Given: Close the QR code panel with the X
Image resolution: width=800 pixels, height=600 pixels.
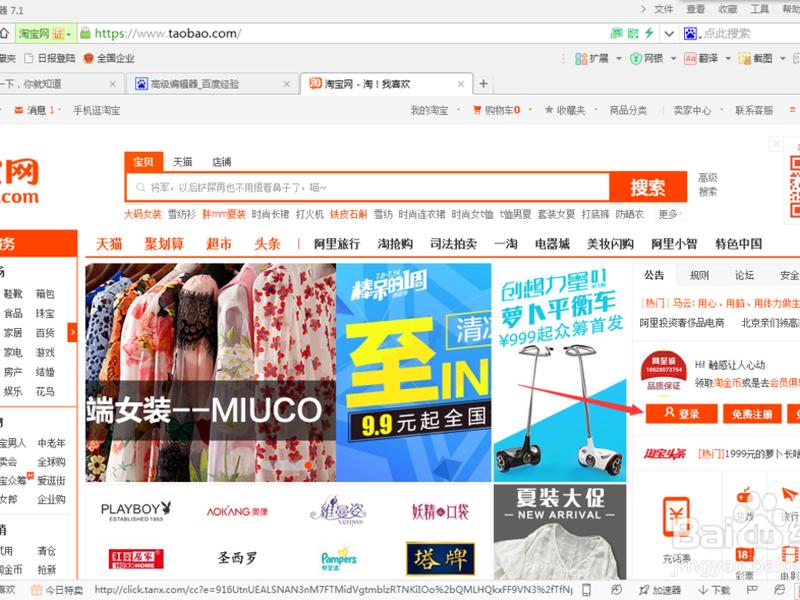Looking at the screenshot, I should pos(776,143).
